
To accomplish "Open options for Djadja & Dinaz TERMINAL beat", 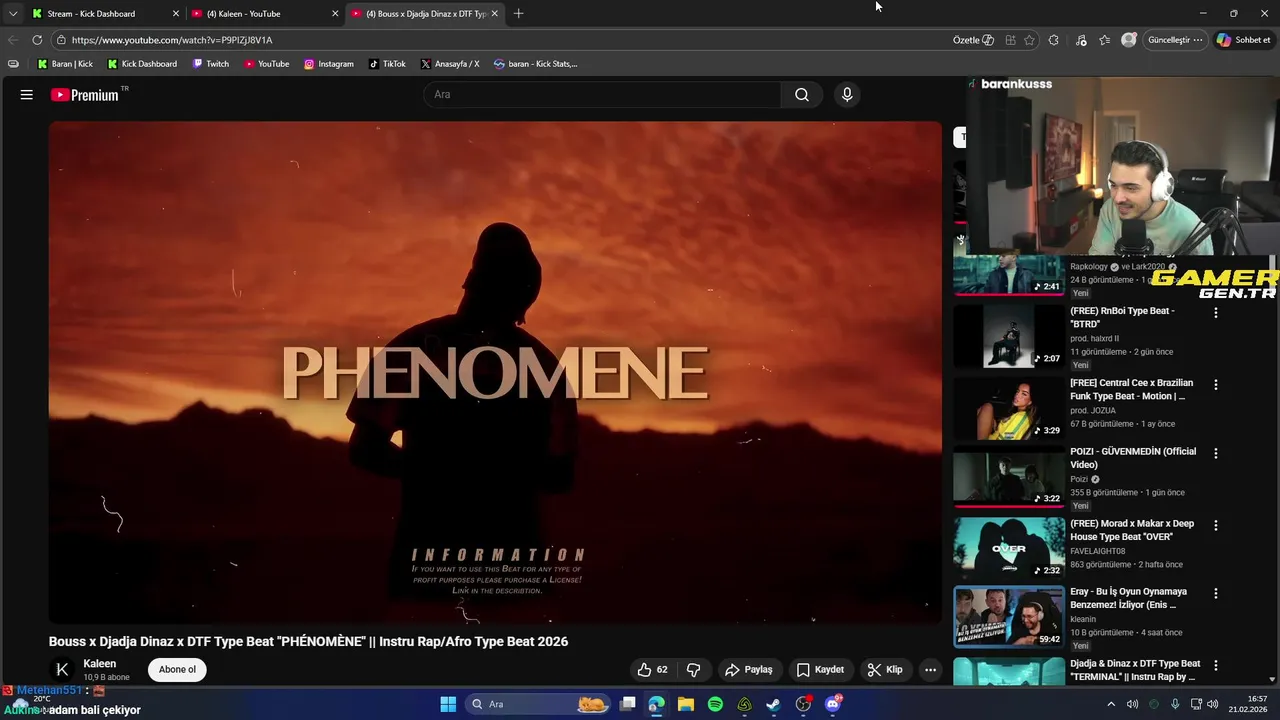I will [1216, 665].
